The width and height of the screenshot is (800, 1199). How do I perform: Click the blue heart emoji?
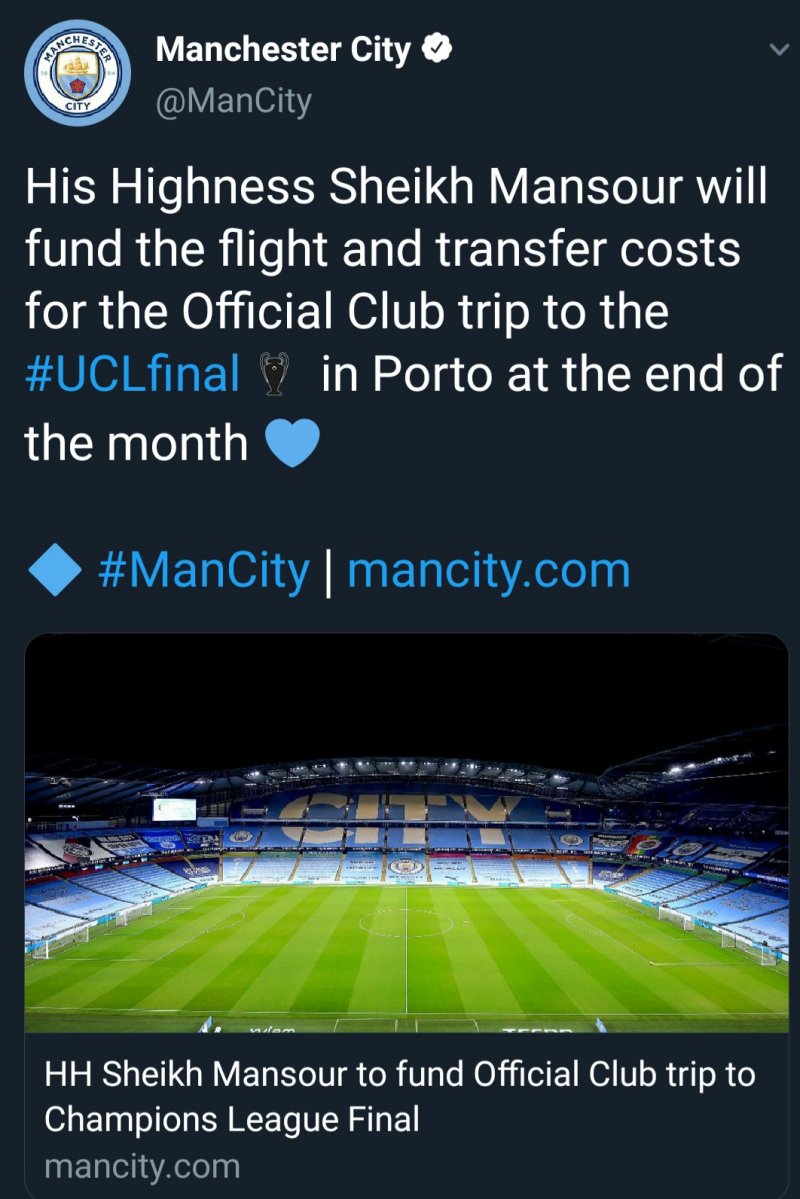click(293, 441)
